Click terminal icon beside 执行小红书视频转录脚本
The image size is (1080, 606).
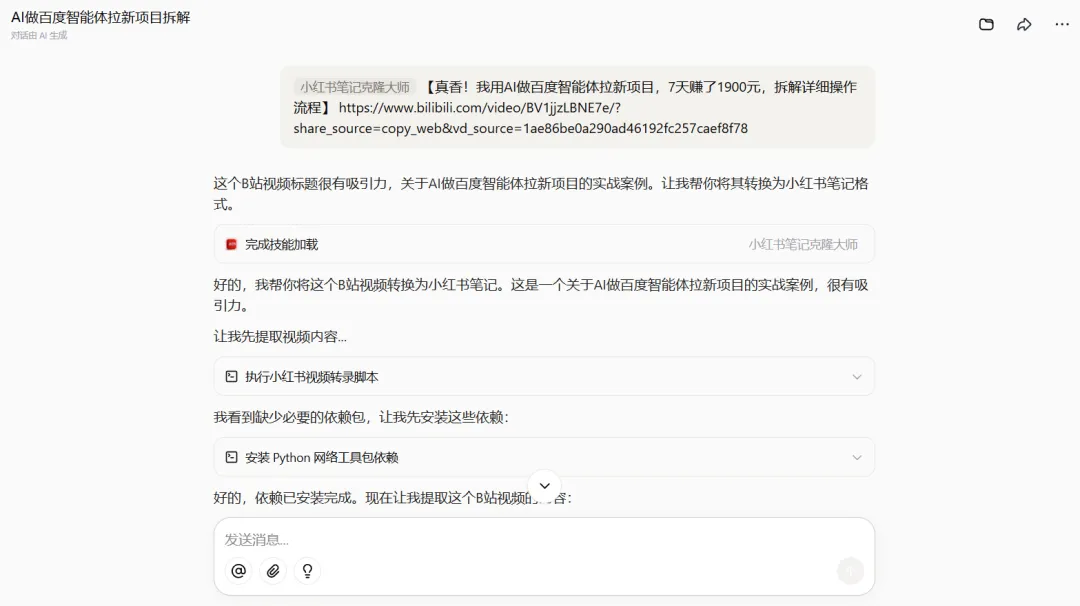231,377
